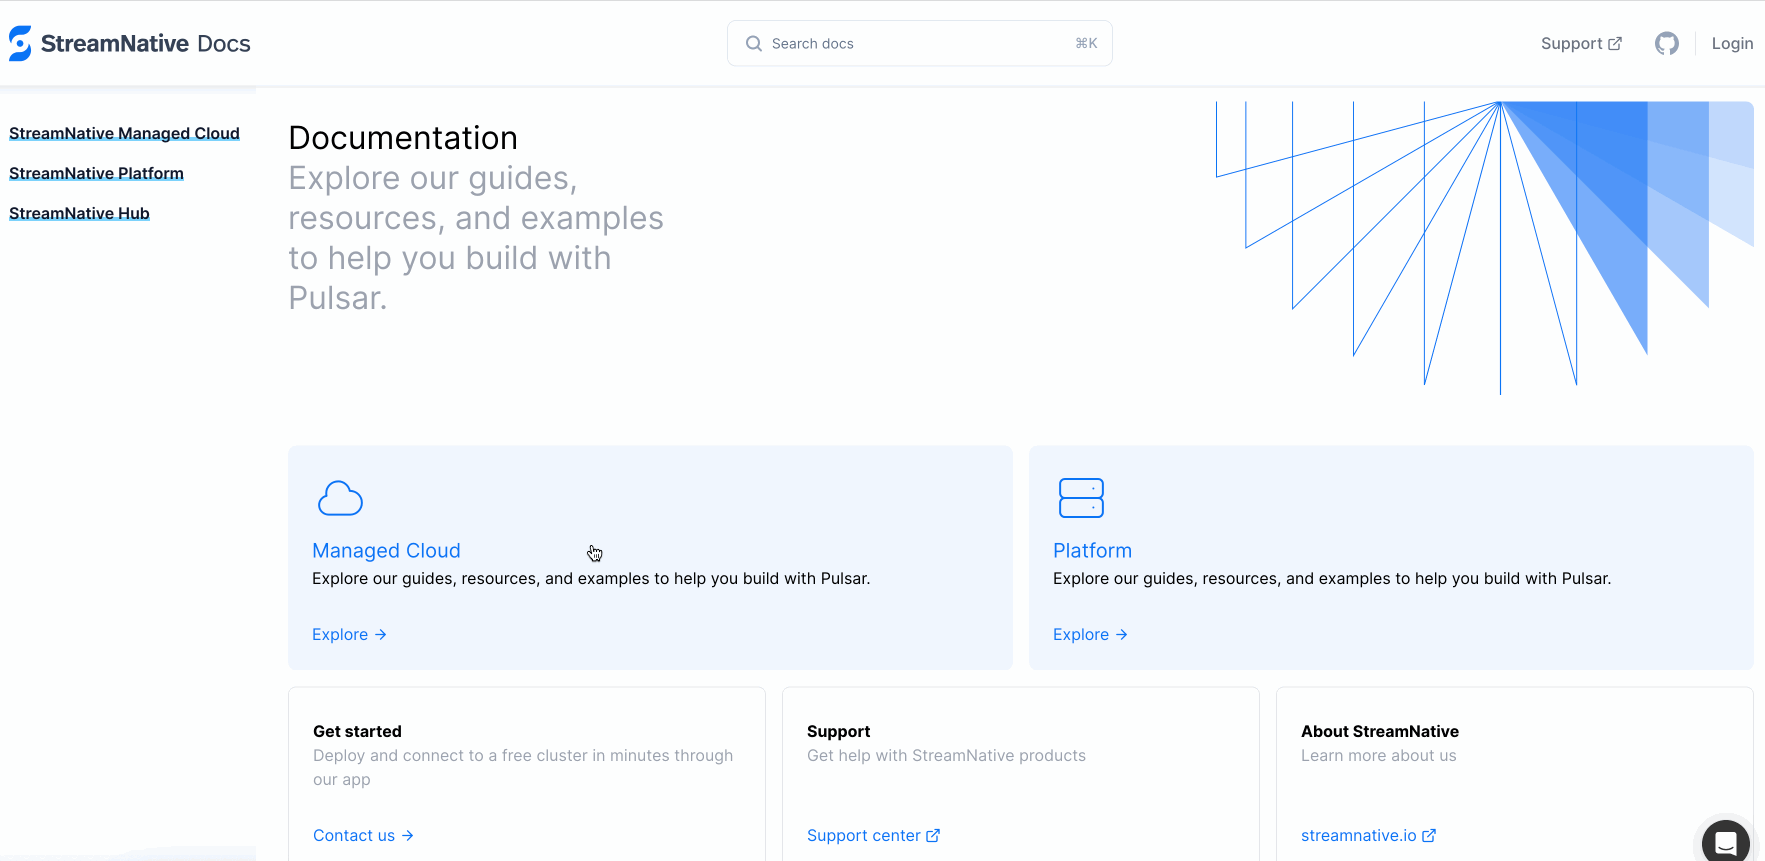Viewport: 1765px width, 861px height.
Task: Click the Login button
Action: [x=1733, y=43]
